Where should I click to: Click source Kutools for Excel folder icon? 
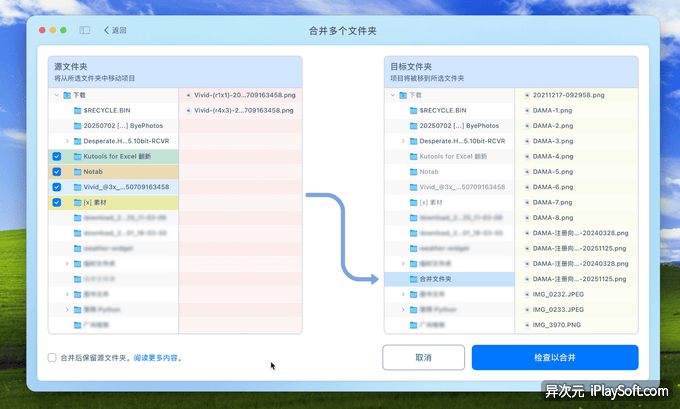(x=78, y=156)
